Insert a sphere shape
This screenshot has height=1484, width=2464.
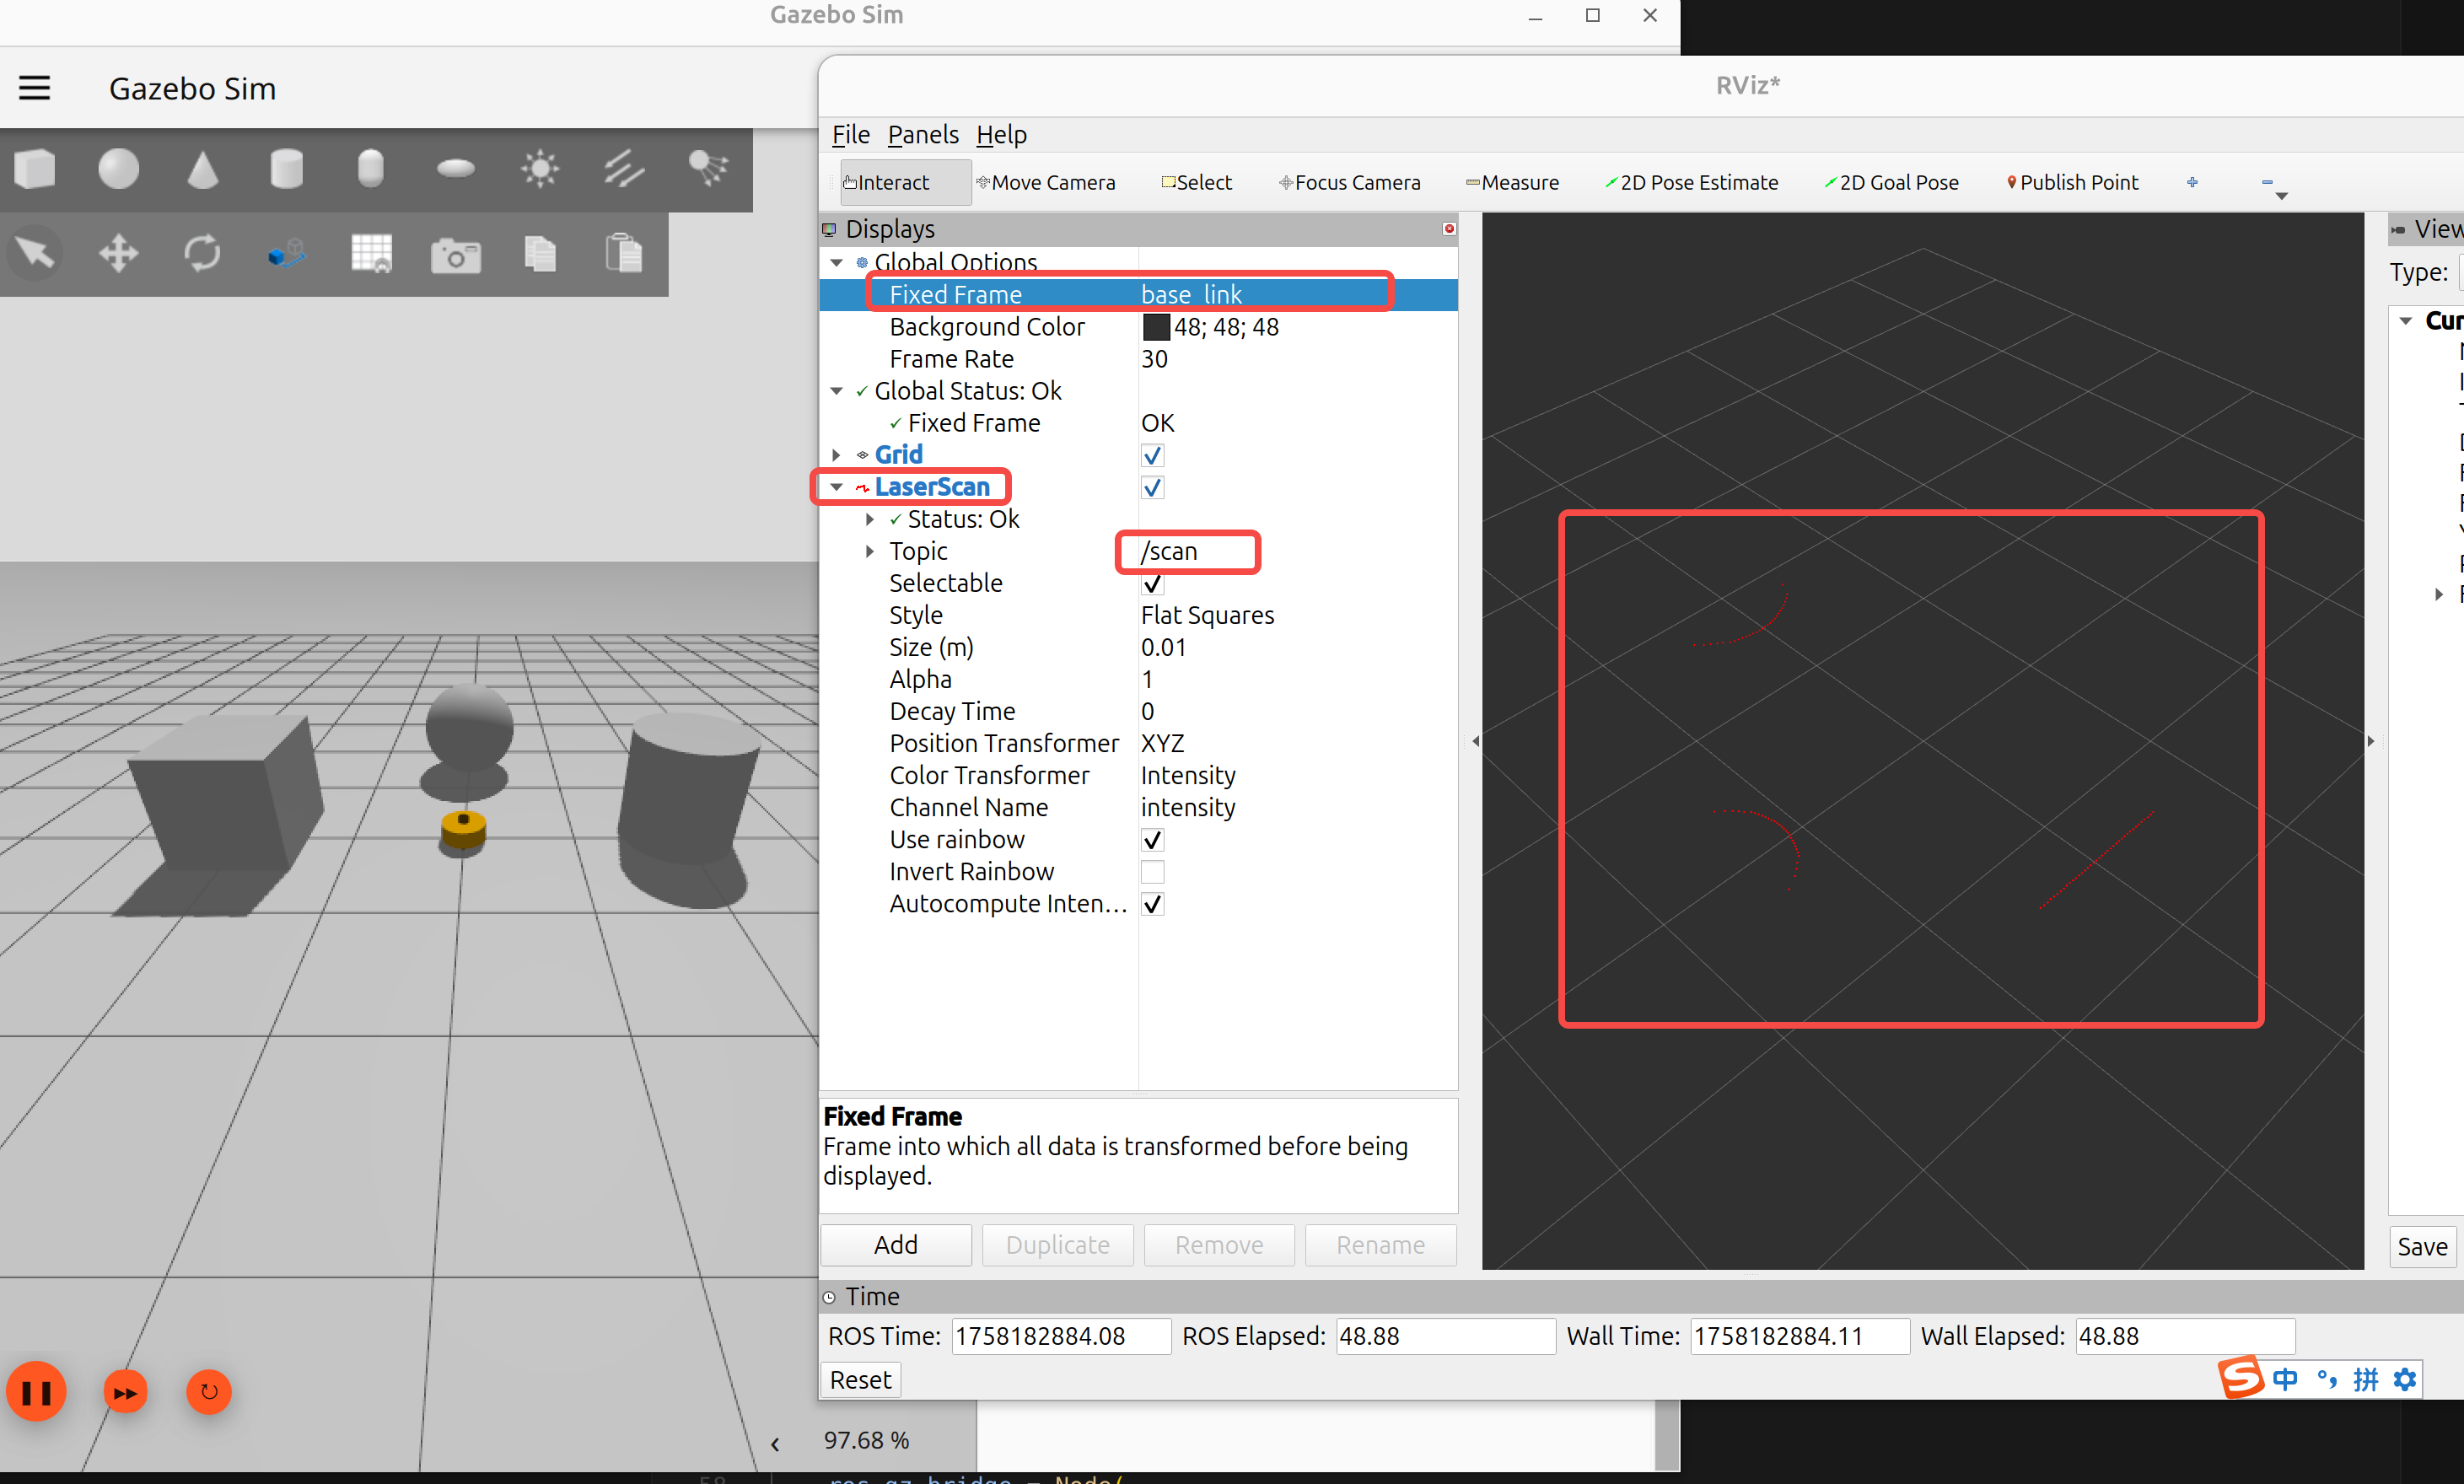pos(119,168)
